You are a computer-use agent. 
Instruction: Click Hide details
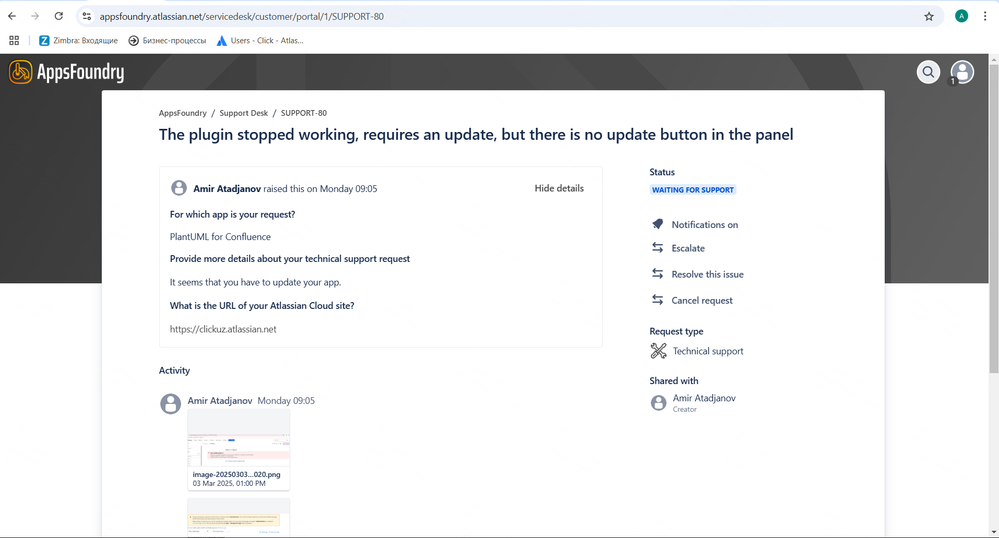(x=559, y=188)
